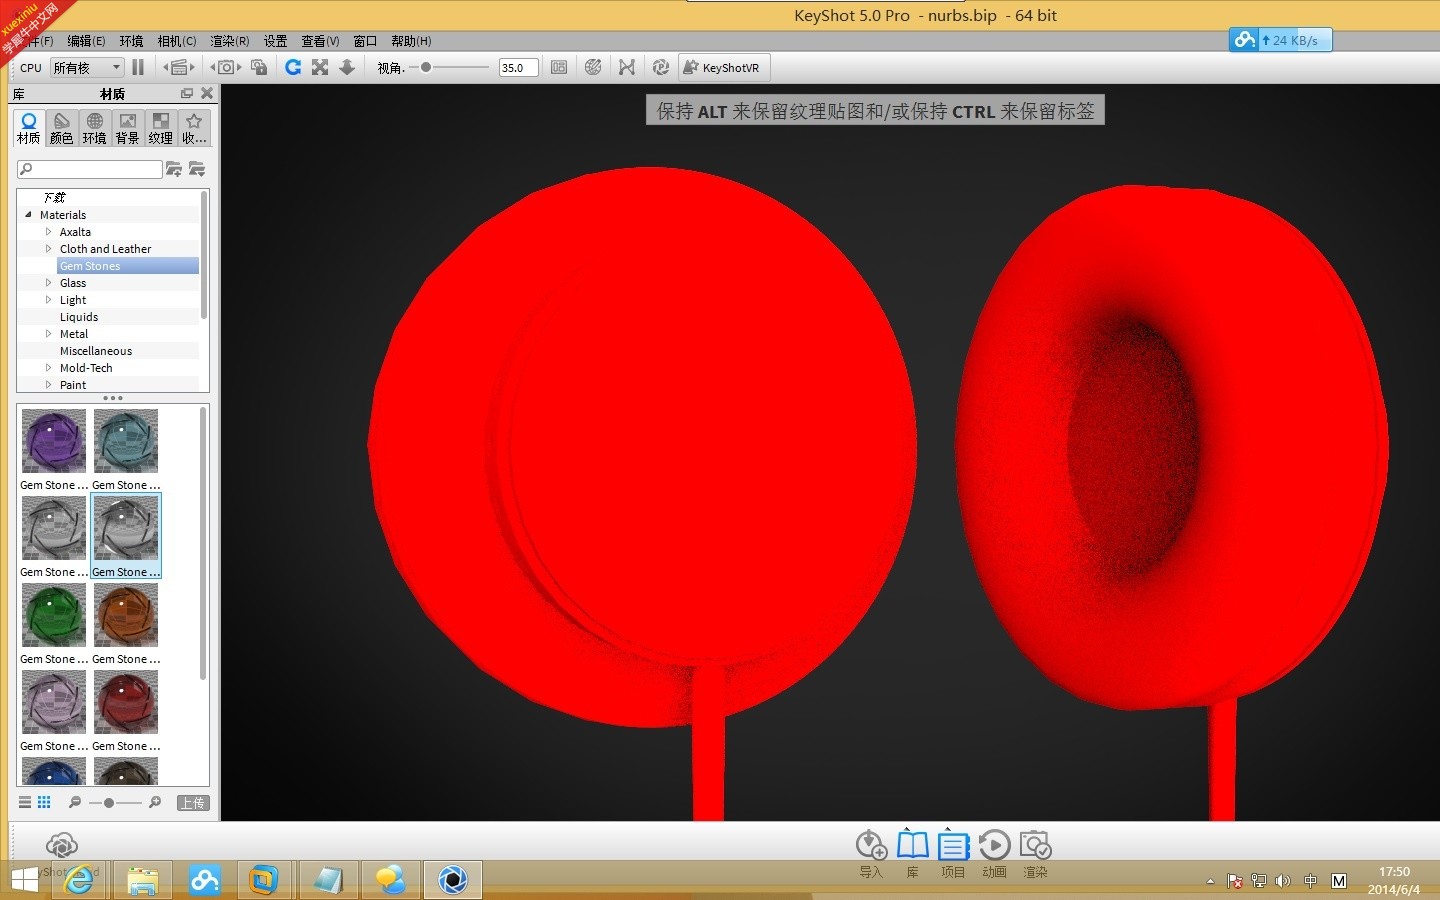This screenshot has width=1440, height=900.
Task: Expand the Metal folder
Action: point(48,334)
